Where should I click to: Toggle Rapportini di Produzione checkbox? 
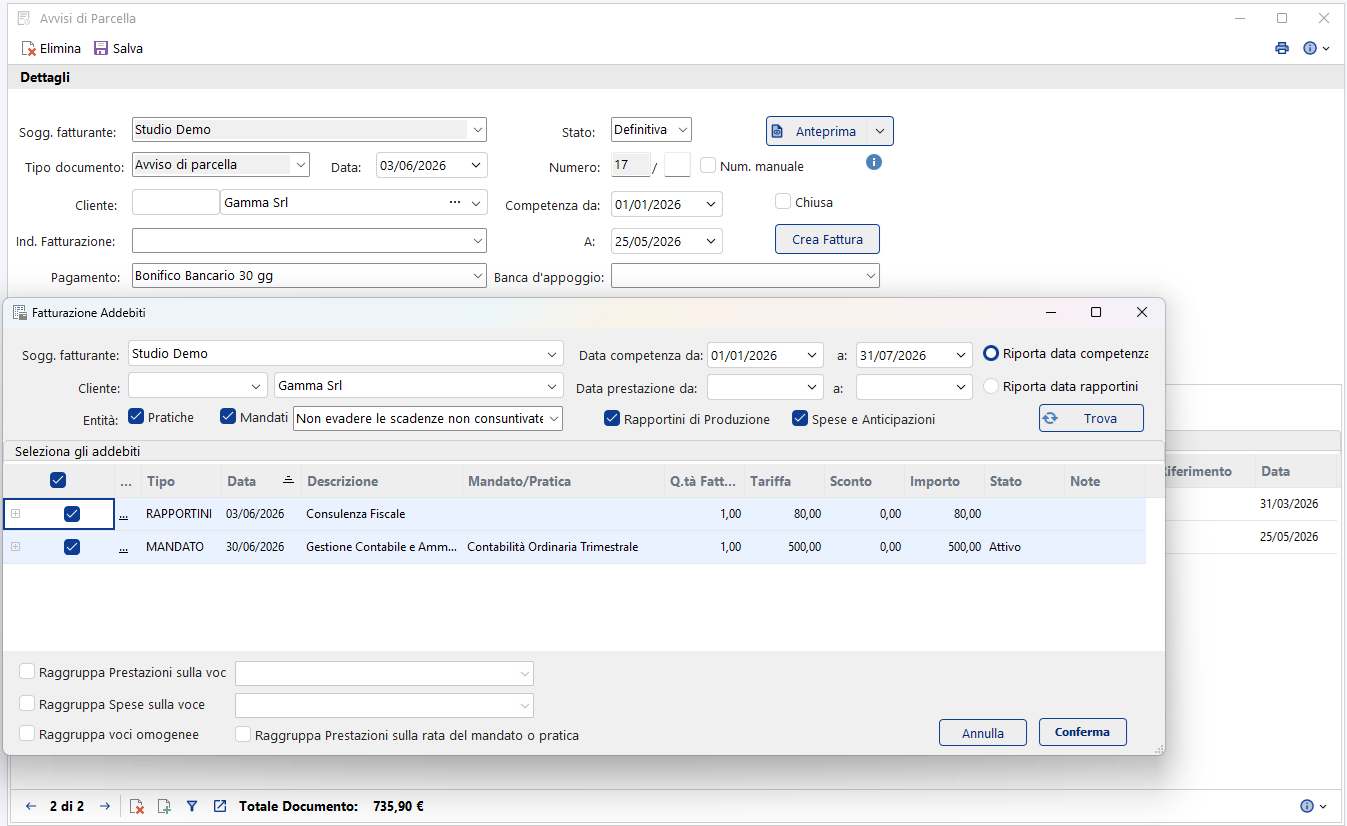pyautogui.click(x=612, y=419)
